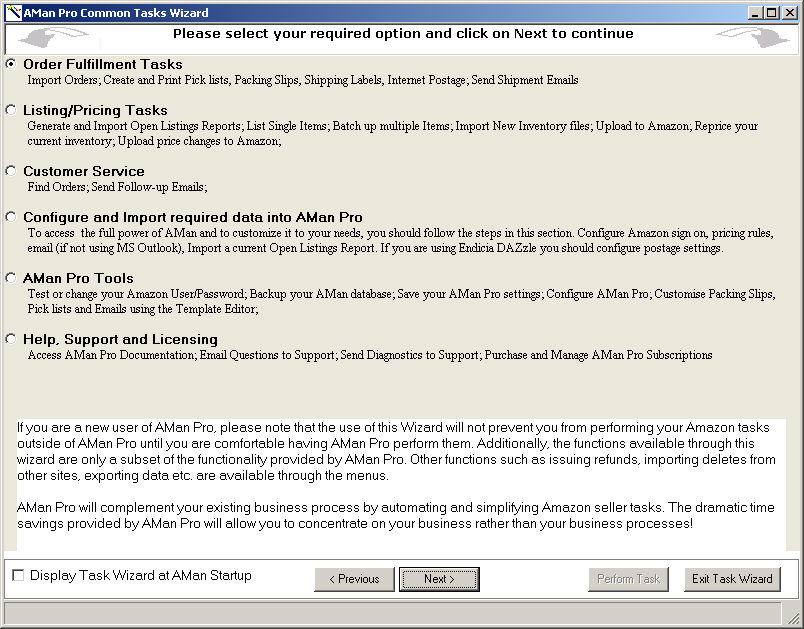
Task: Enable Display Task Wizard at AMan Startup
Action: click(x=18, y=576)
